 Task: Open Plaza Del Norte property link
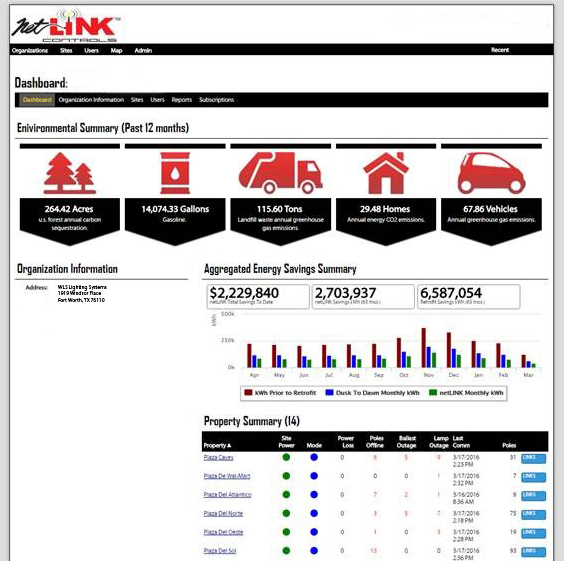(223, 514)
